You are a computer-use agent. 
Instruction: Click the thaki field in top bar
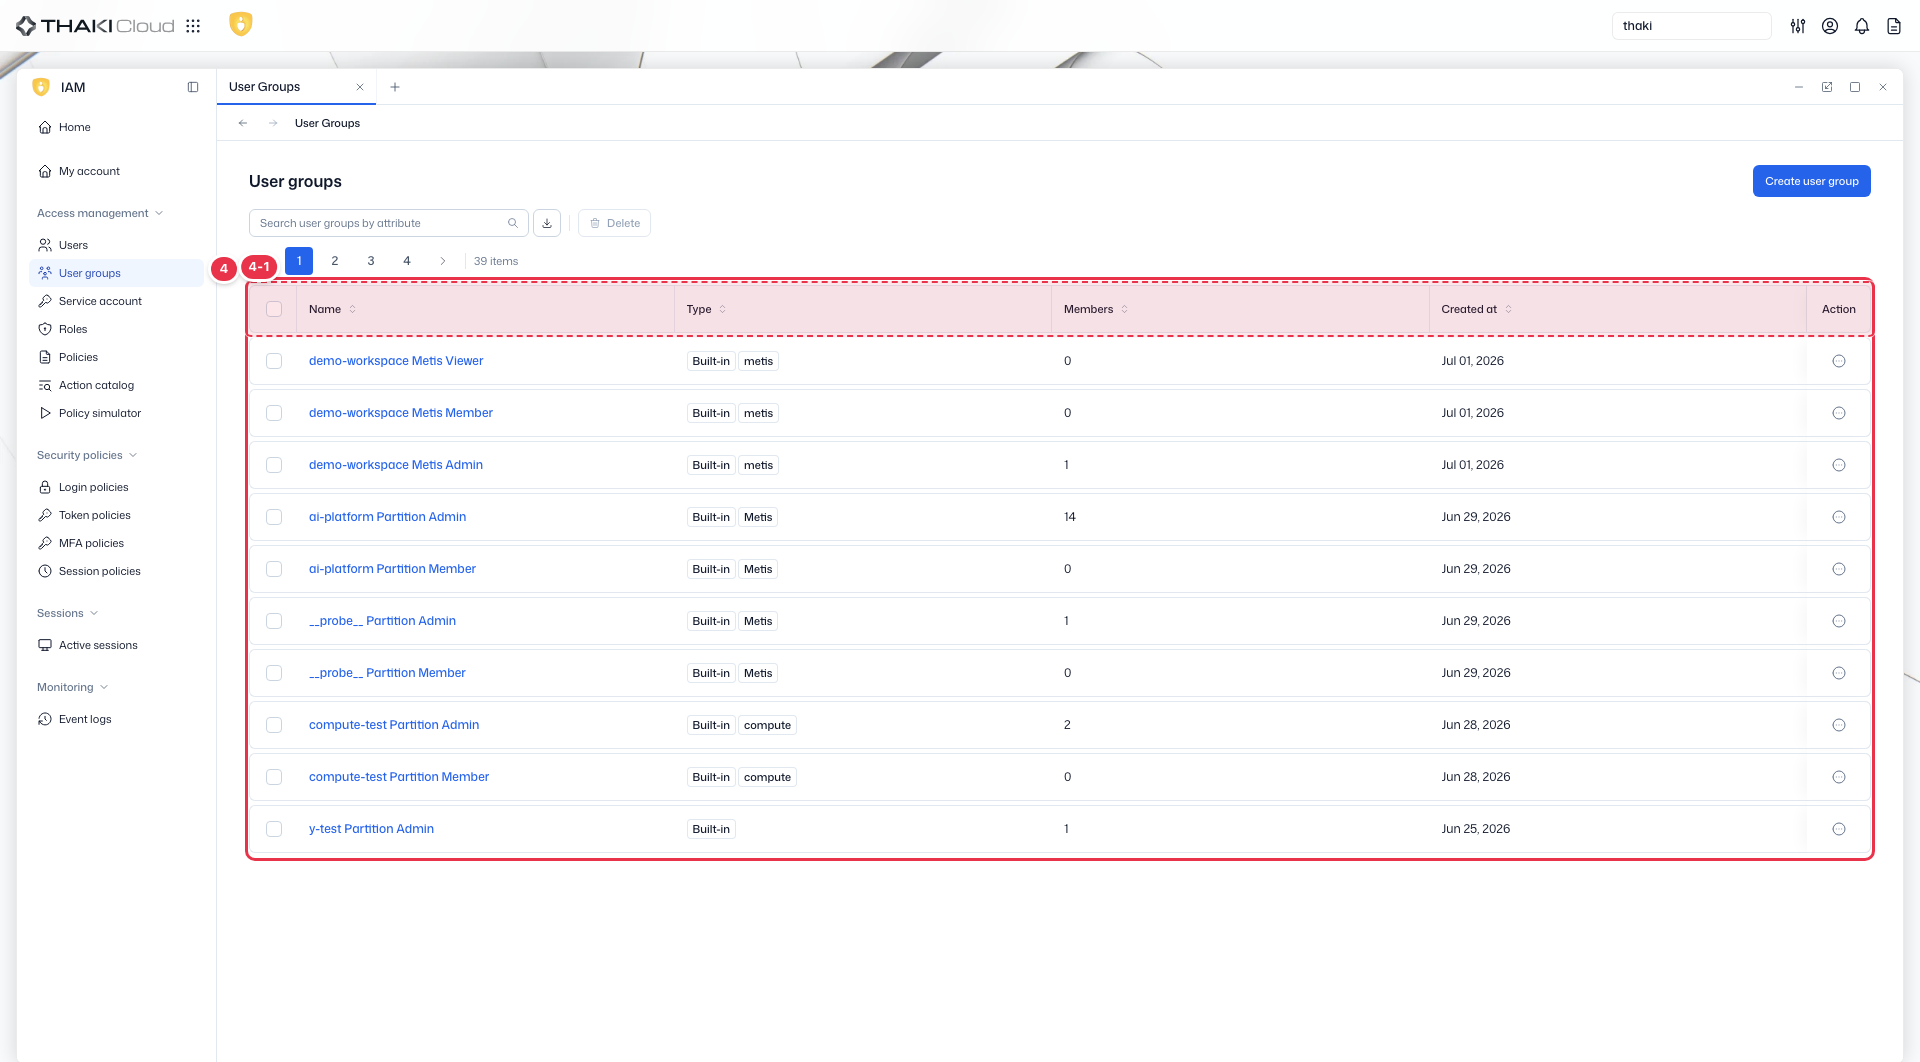click(1691, 26)
